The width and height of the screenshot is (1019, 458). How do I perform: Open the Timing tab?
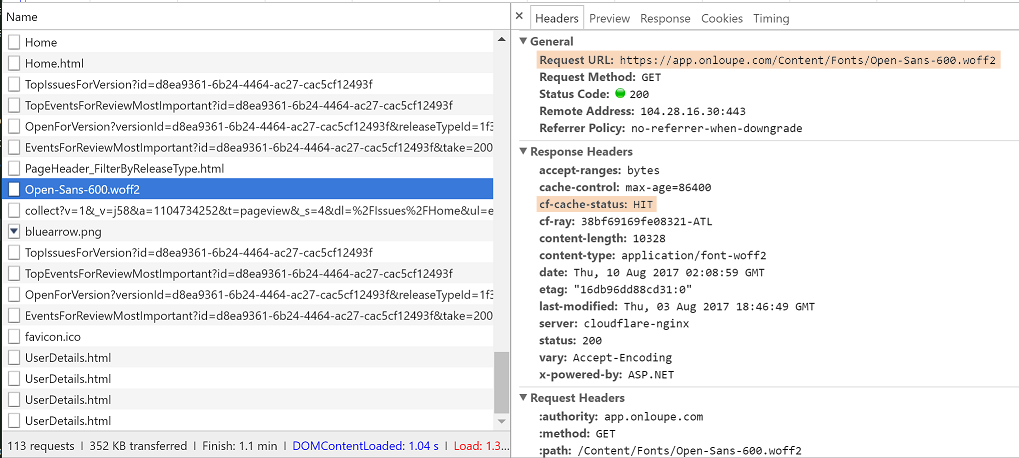point(771,18)
